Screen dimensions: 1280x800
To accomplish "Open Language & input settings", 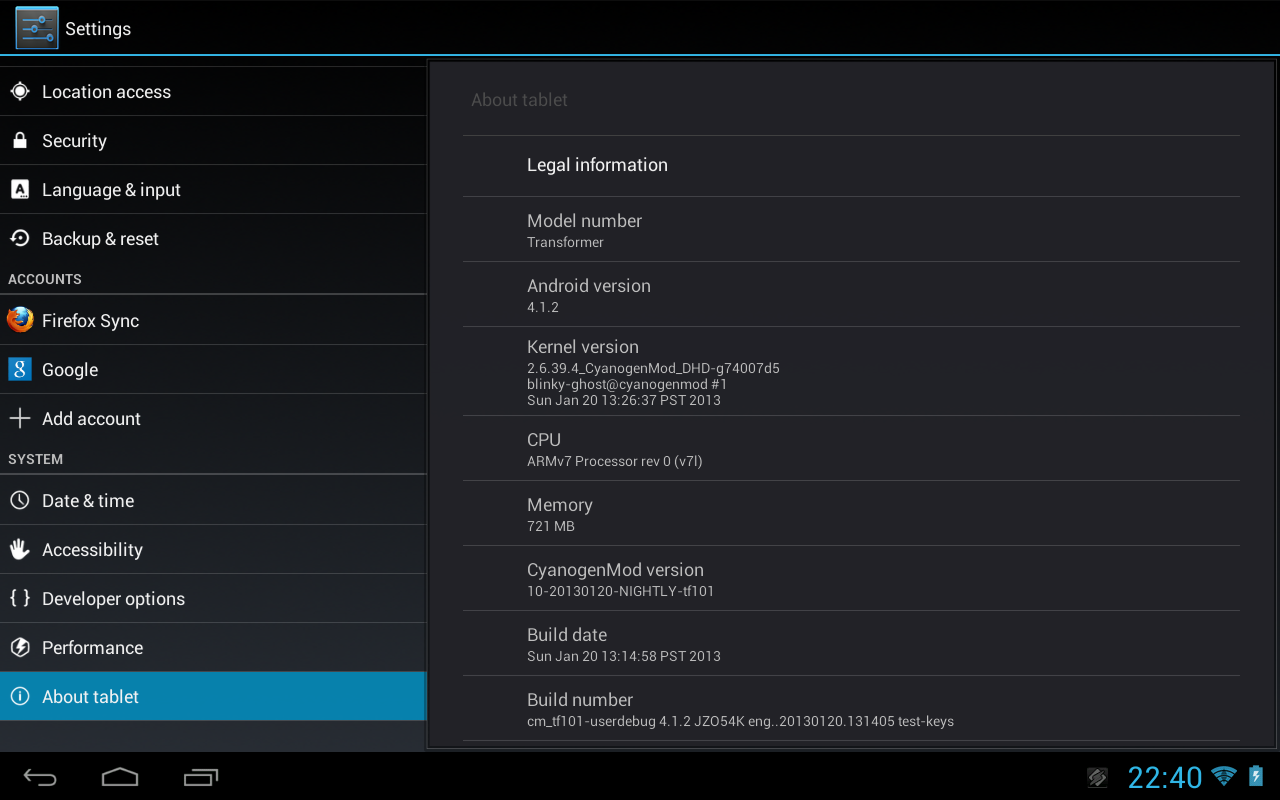I will tap(213, 190).
